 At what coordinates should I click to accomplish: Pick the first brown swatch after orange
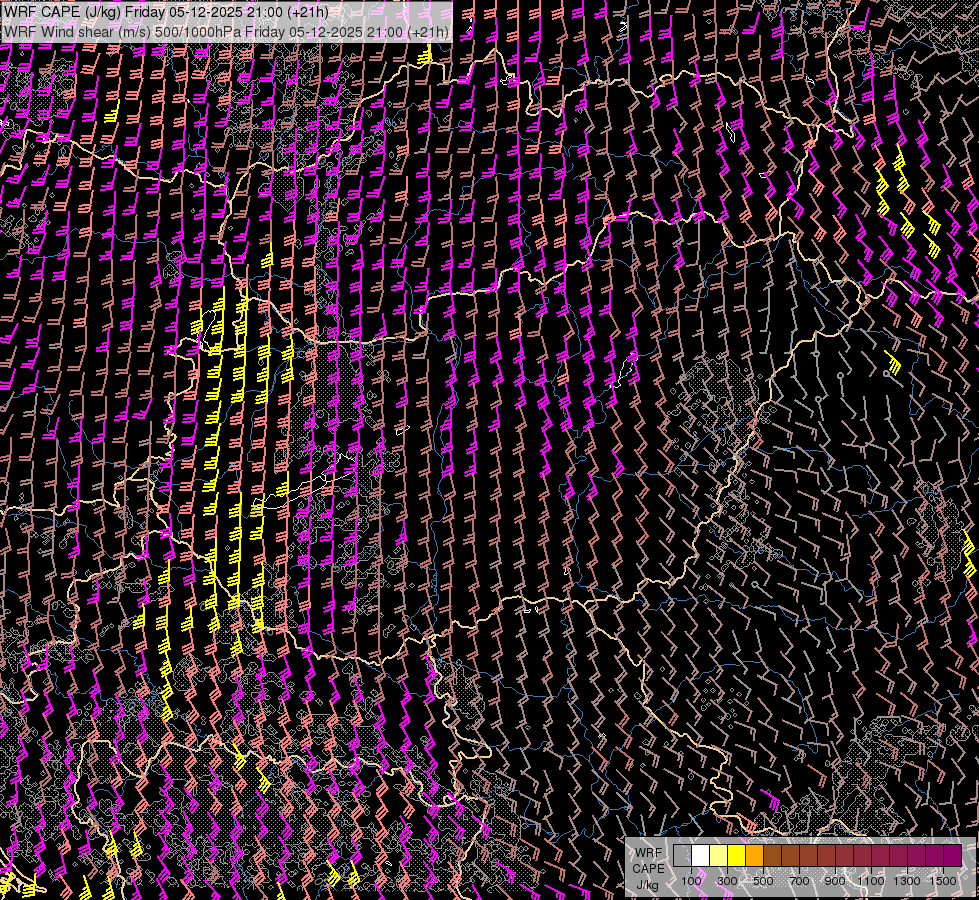coord(772,855)
